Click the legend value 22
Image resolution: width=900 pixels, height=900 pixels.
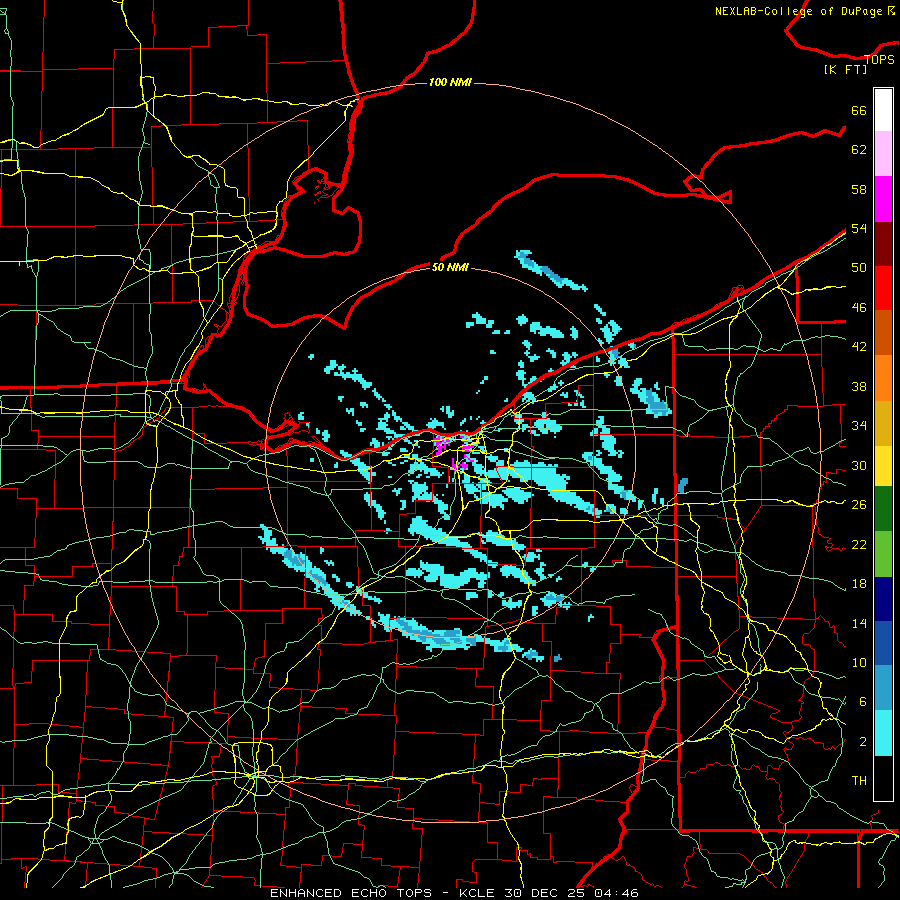point(859,544)
